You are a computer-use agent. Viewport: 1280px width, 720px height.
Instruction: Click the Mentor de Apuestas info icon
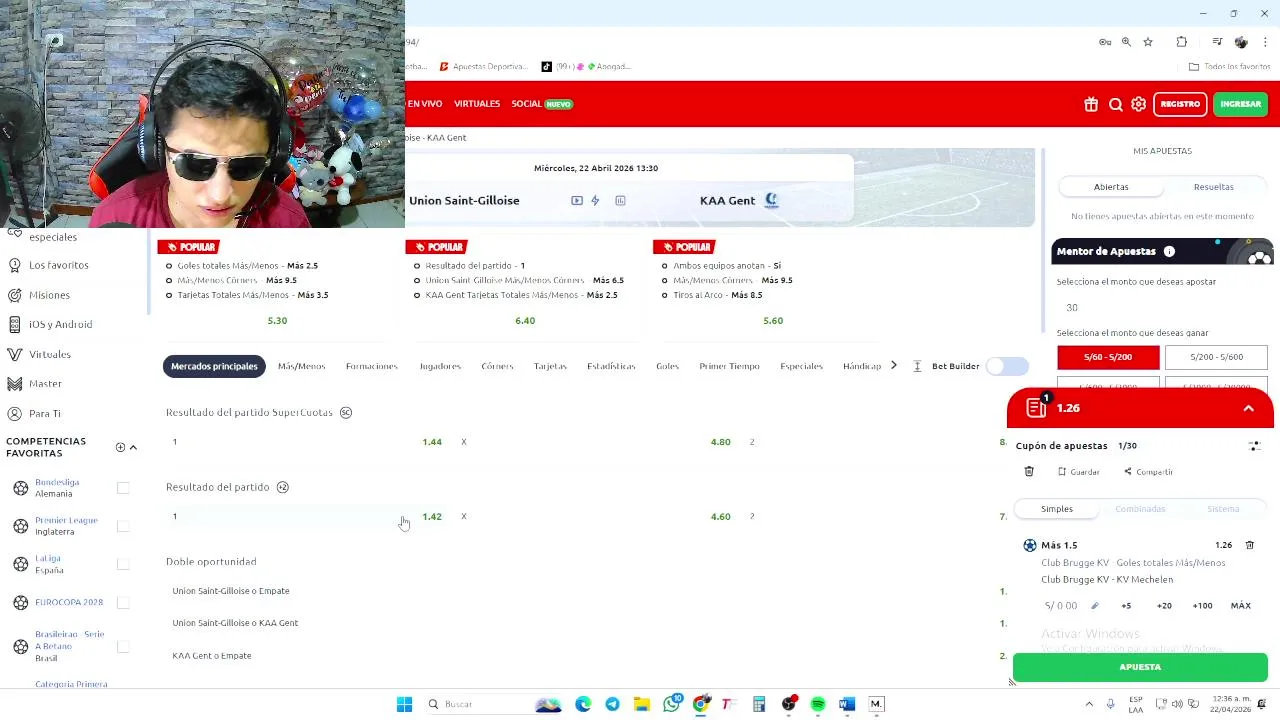(x=1169, y=251)
